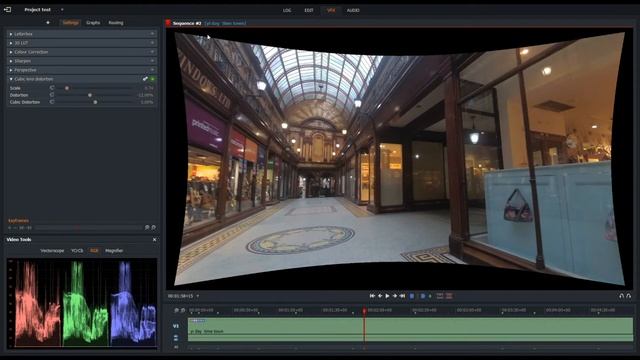Viewport: 640px width, 360px height.
Task: Open the Magnifier video tool
Action: pos(114,251)
